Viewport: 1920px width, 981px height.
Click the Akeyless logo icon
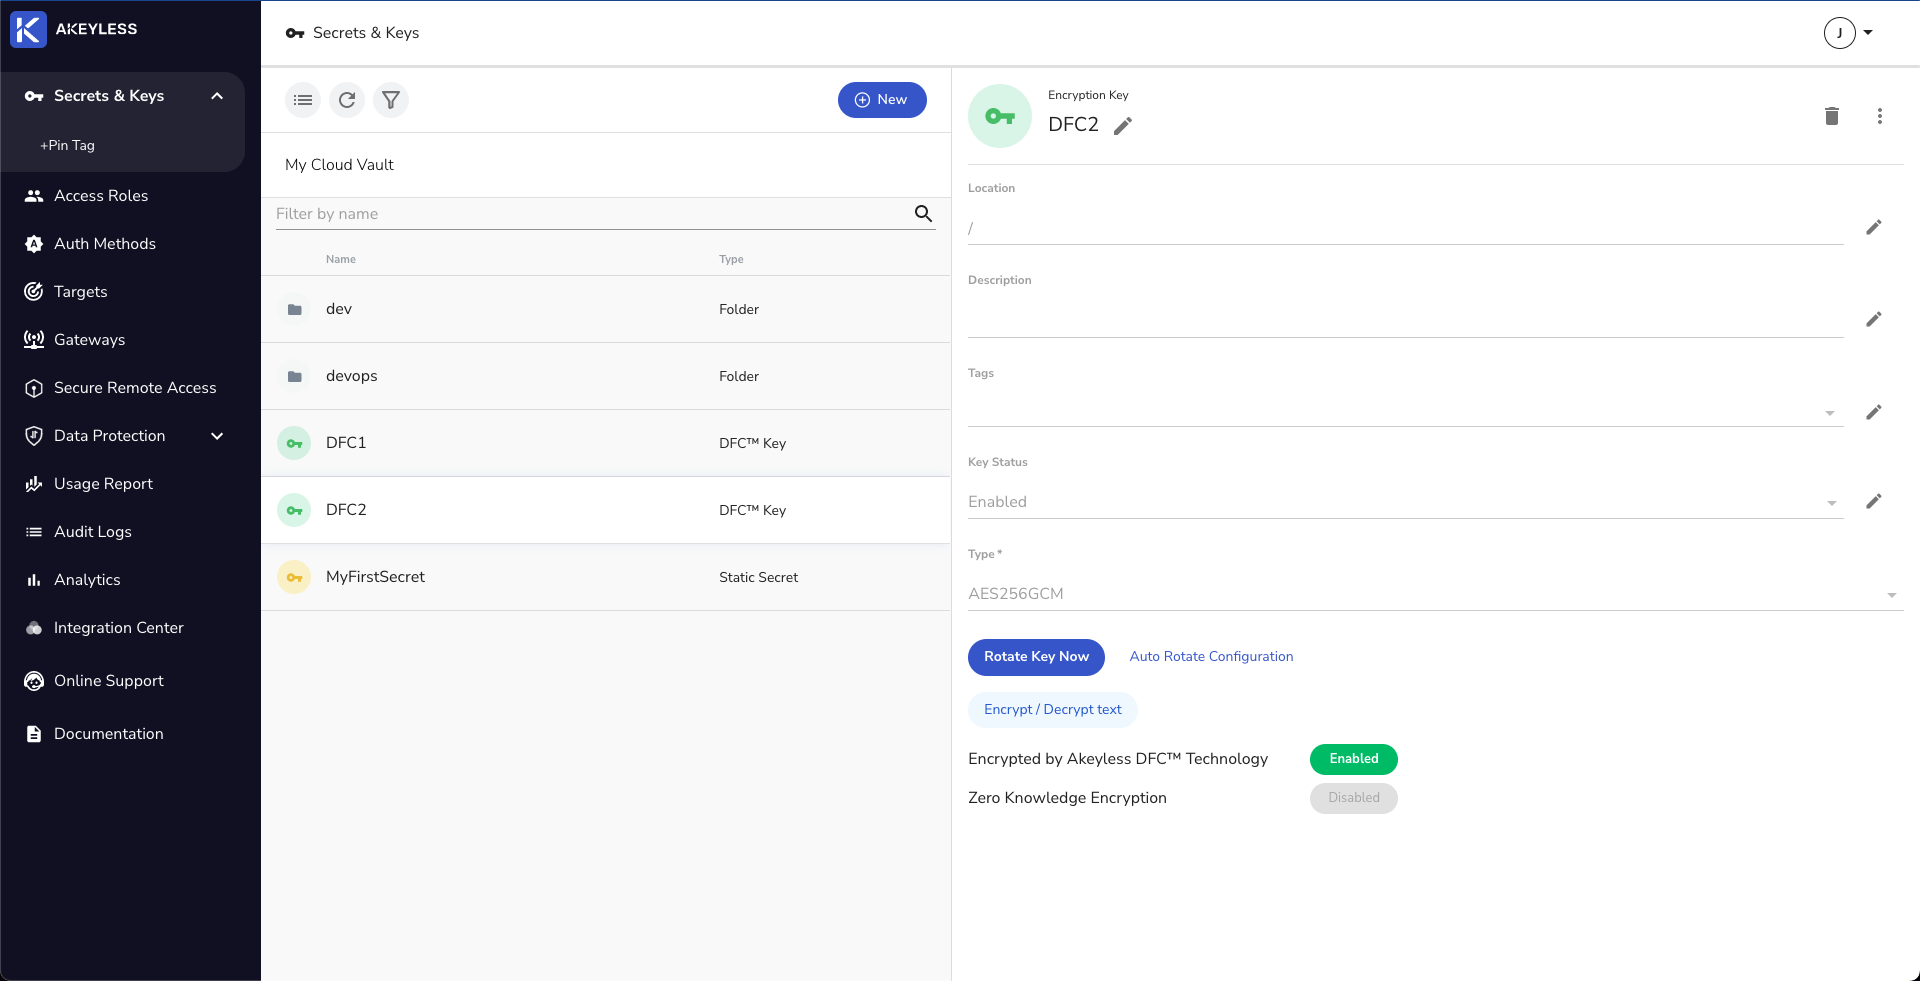click(28, 29)
